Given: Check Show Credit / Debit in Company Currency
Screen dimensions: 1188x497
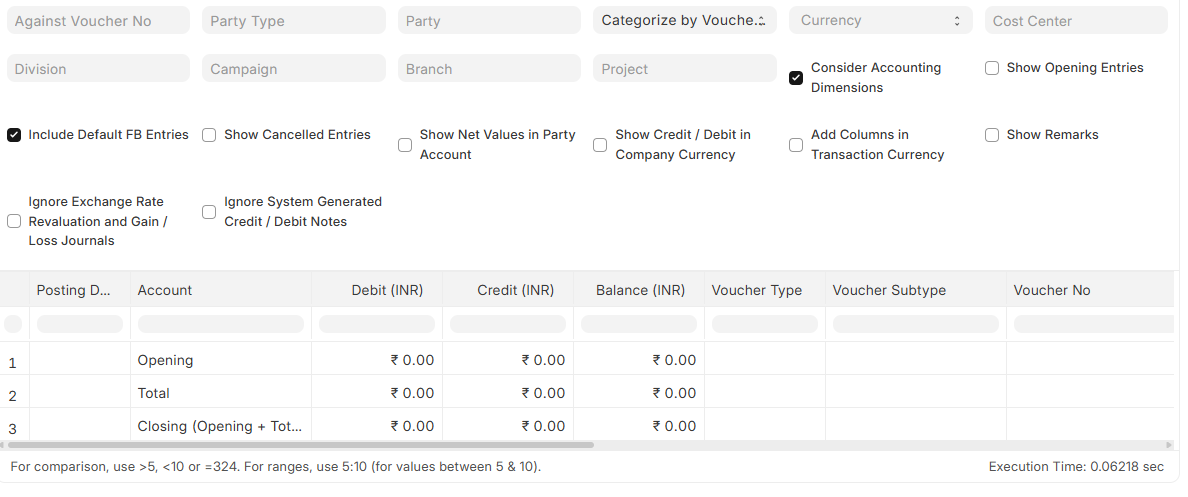Looking at the screenshot, I should [x=600, y=145].
